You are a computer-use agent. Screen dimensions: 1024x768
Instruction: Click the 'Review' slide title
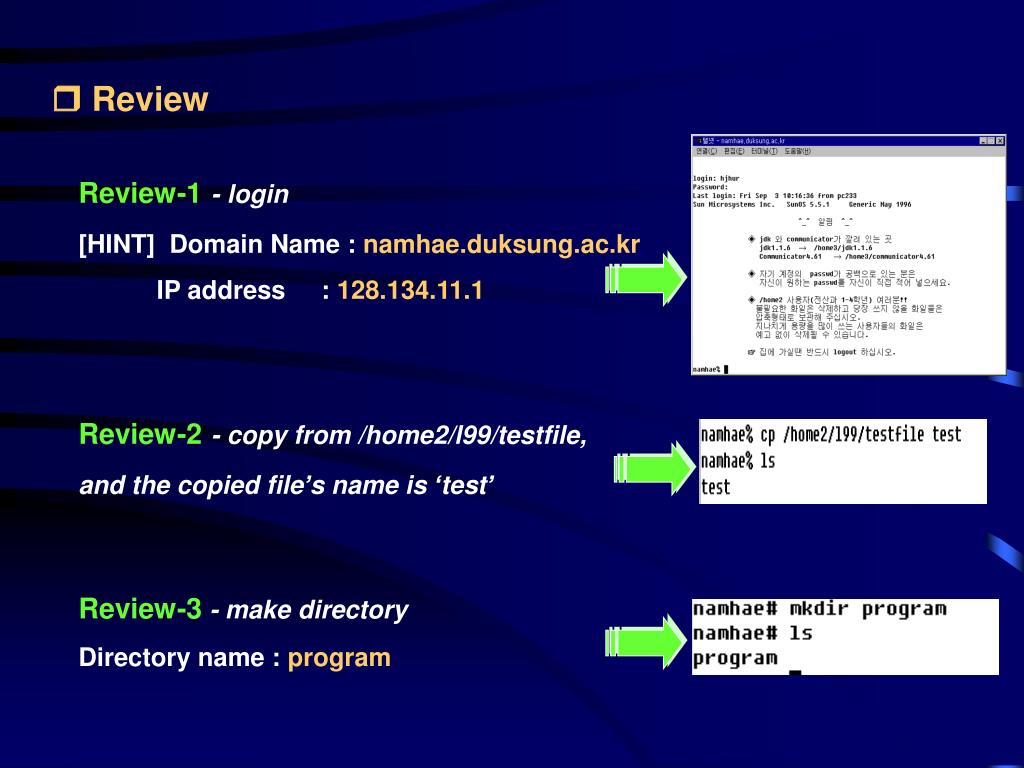(150, 99)
